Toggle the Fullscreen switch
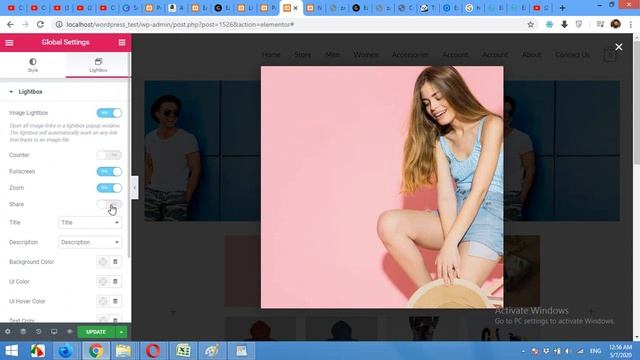Viewport: 640px width, 360px height. [x=109, y=171]
